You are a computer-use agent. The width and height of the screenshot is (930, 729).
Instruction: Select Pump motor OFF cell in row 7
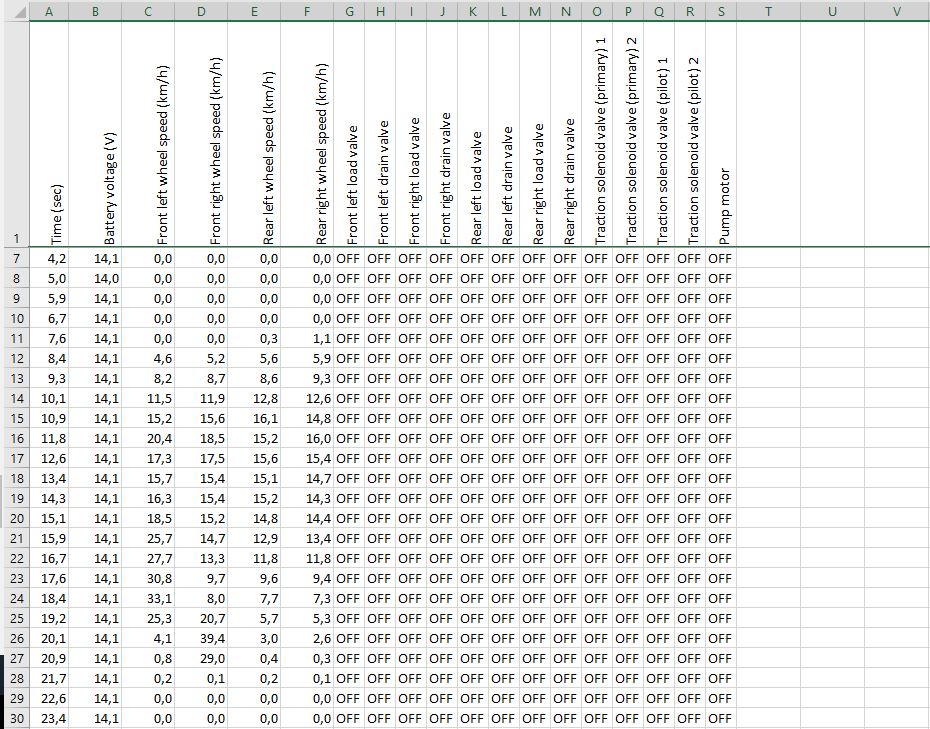tap(721, 258)
